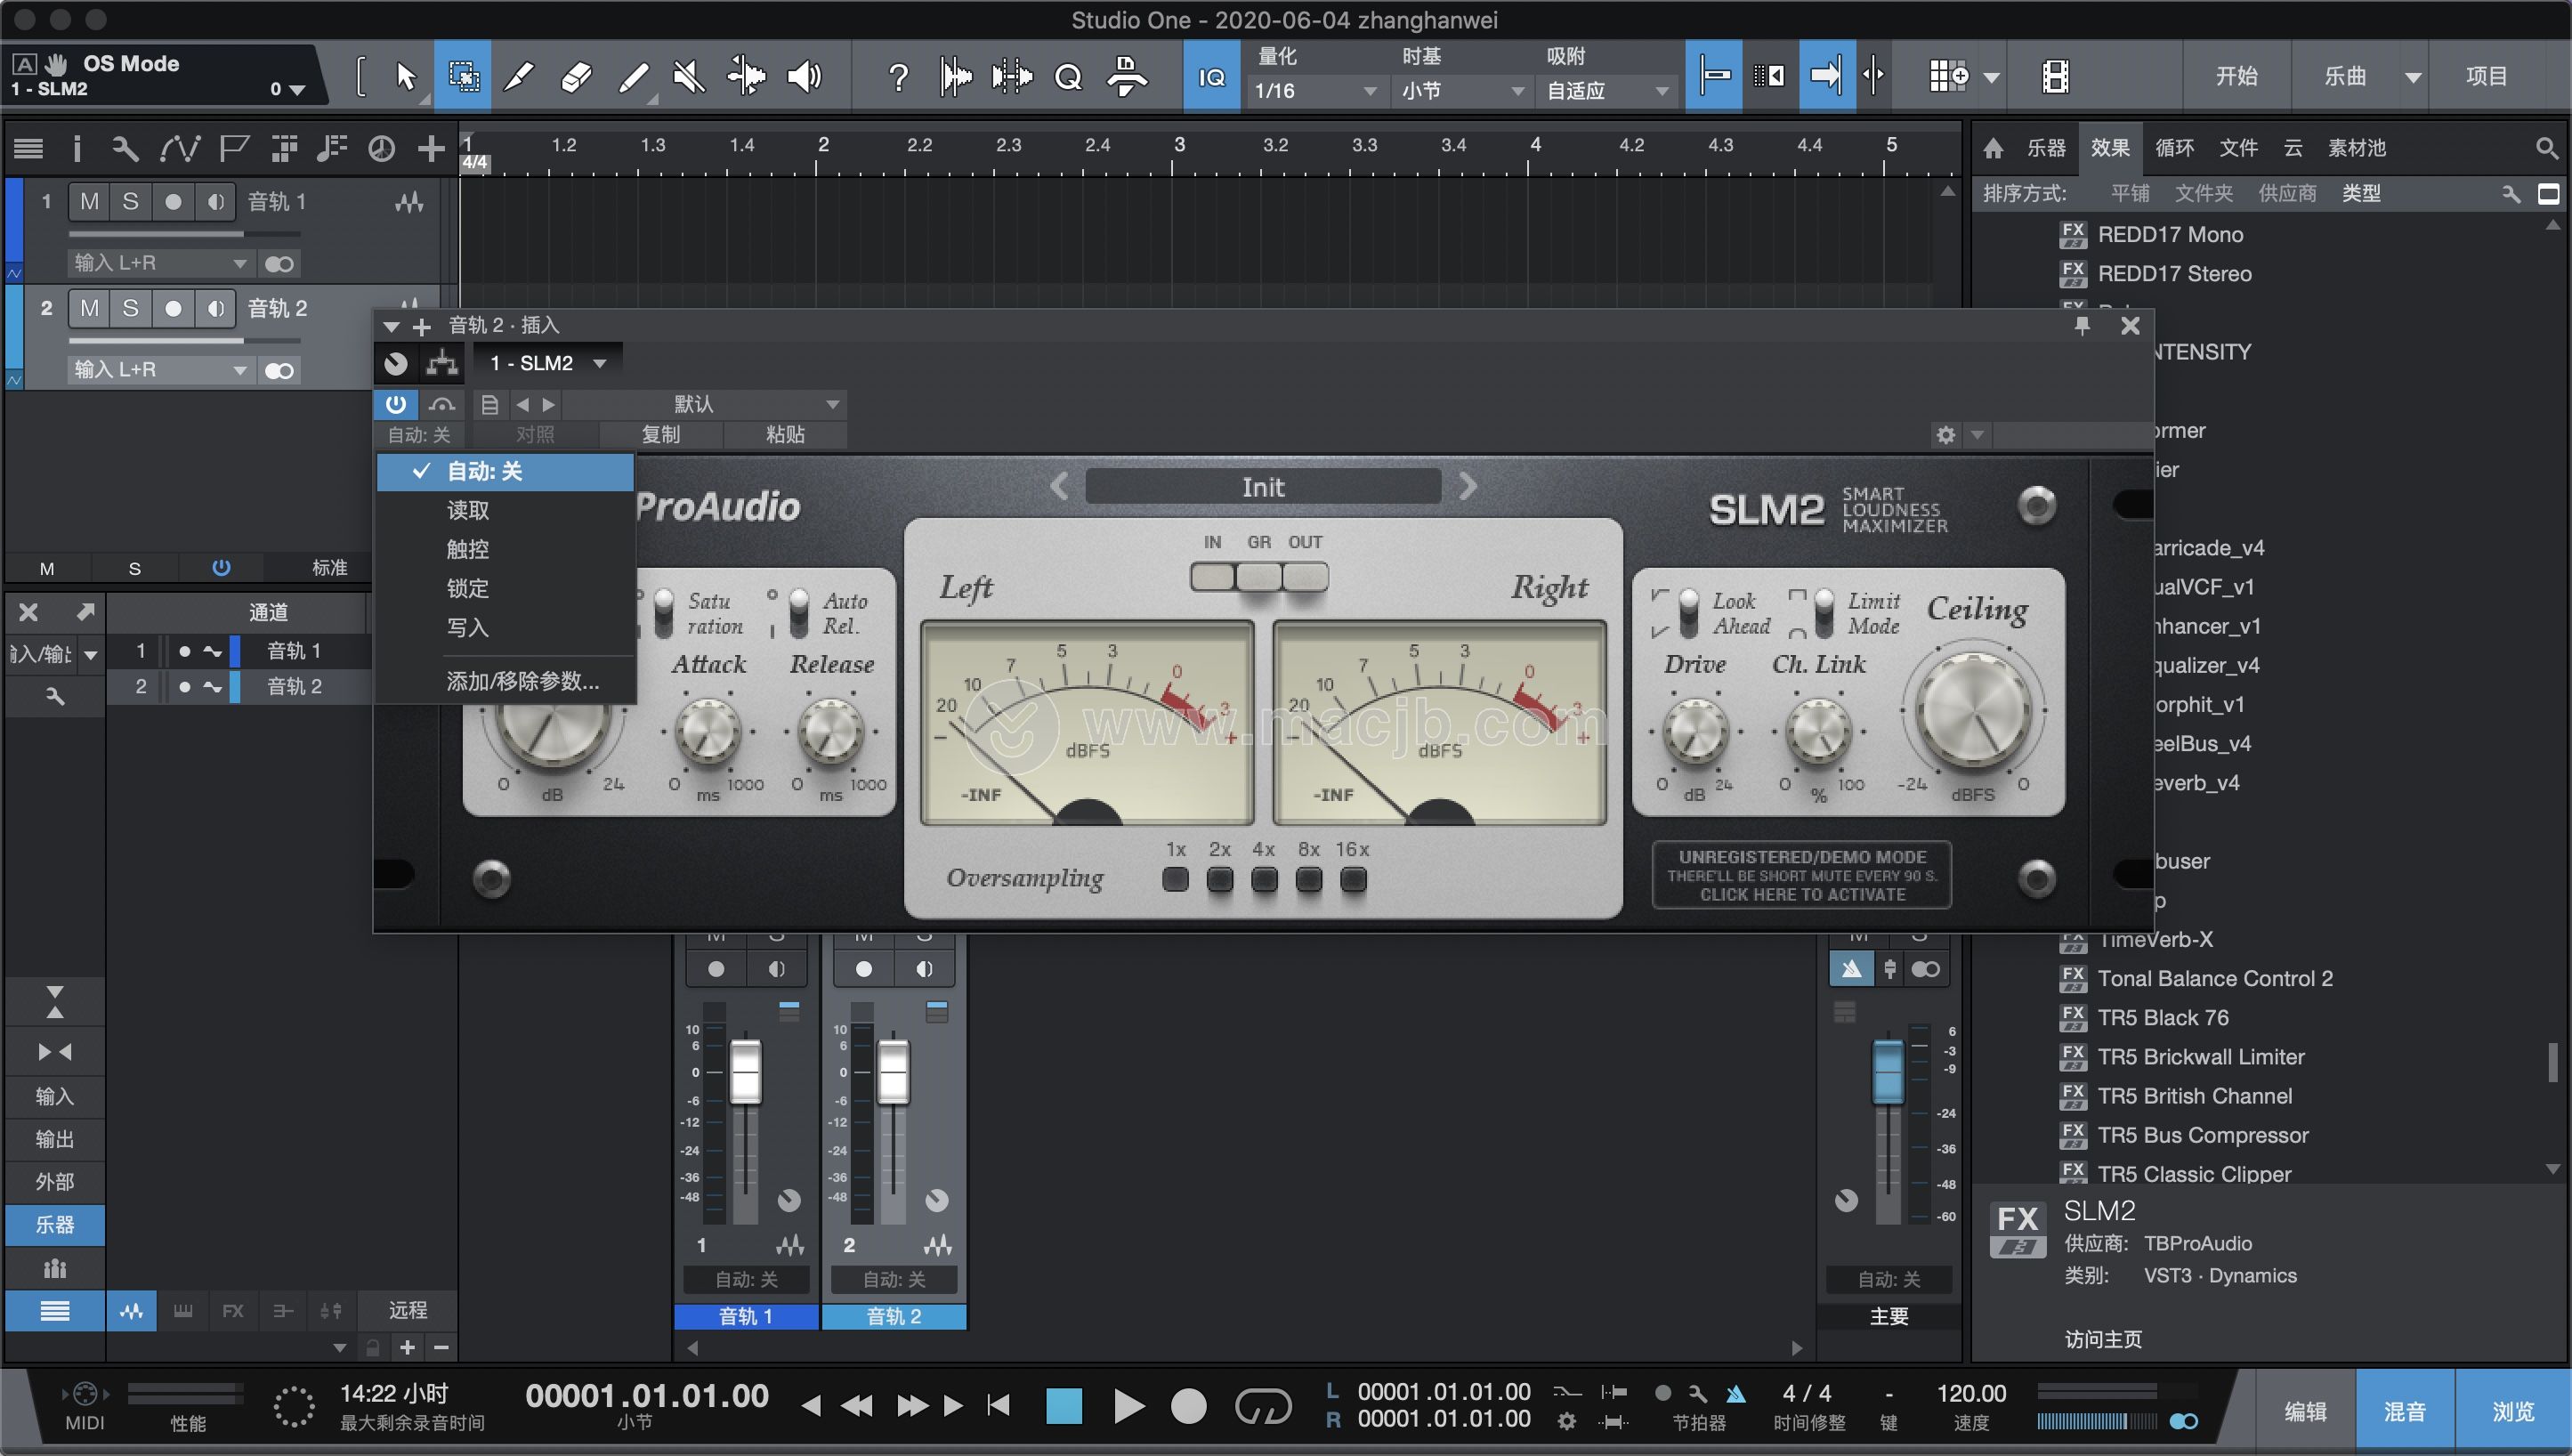Image resolution: width=2572 pixels, height=1456 pixels.
Task: Arm record on 音轨 1
Action: [x=173, y=201]
